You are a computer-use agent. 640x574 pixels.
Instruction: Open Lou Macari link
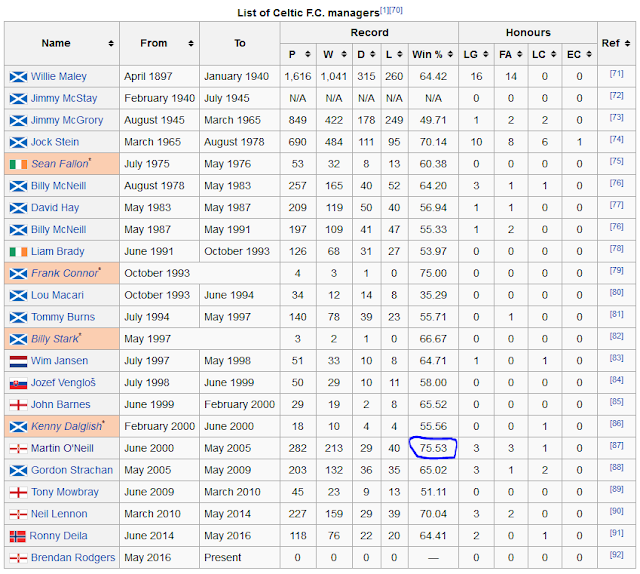(57, 295)
